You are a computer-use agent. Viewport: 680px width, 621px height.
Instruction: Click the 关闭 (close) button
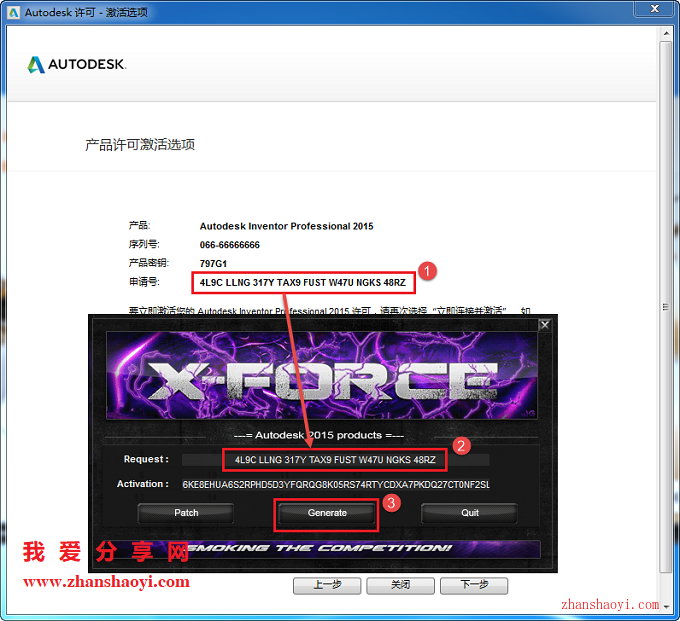(x=400, y=585)
